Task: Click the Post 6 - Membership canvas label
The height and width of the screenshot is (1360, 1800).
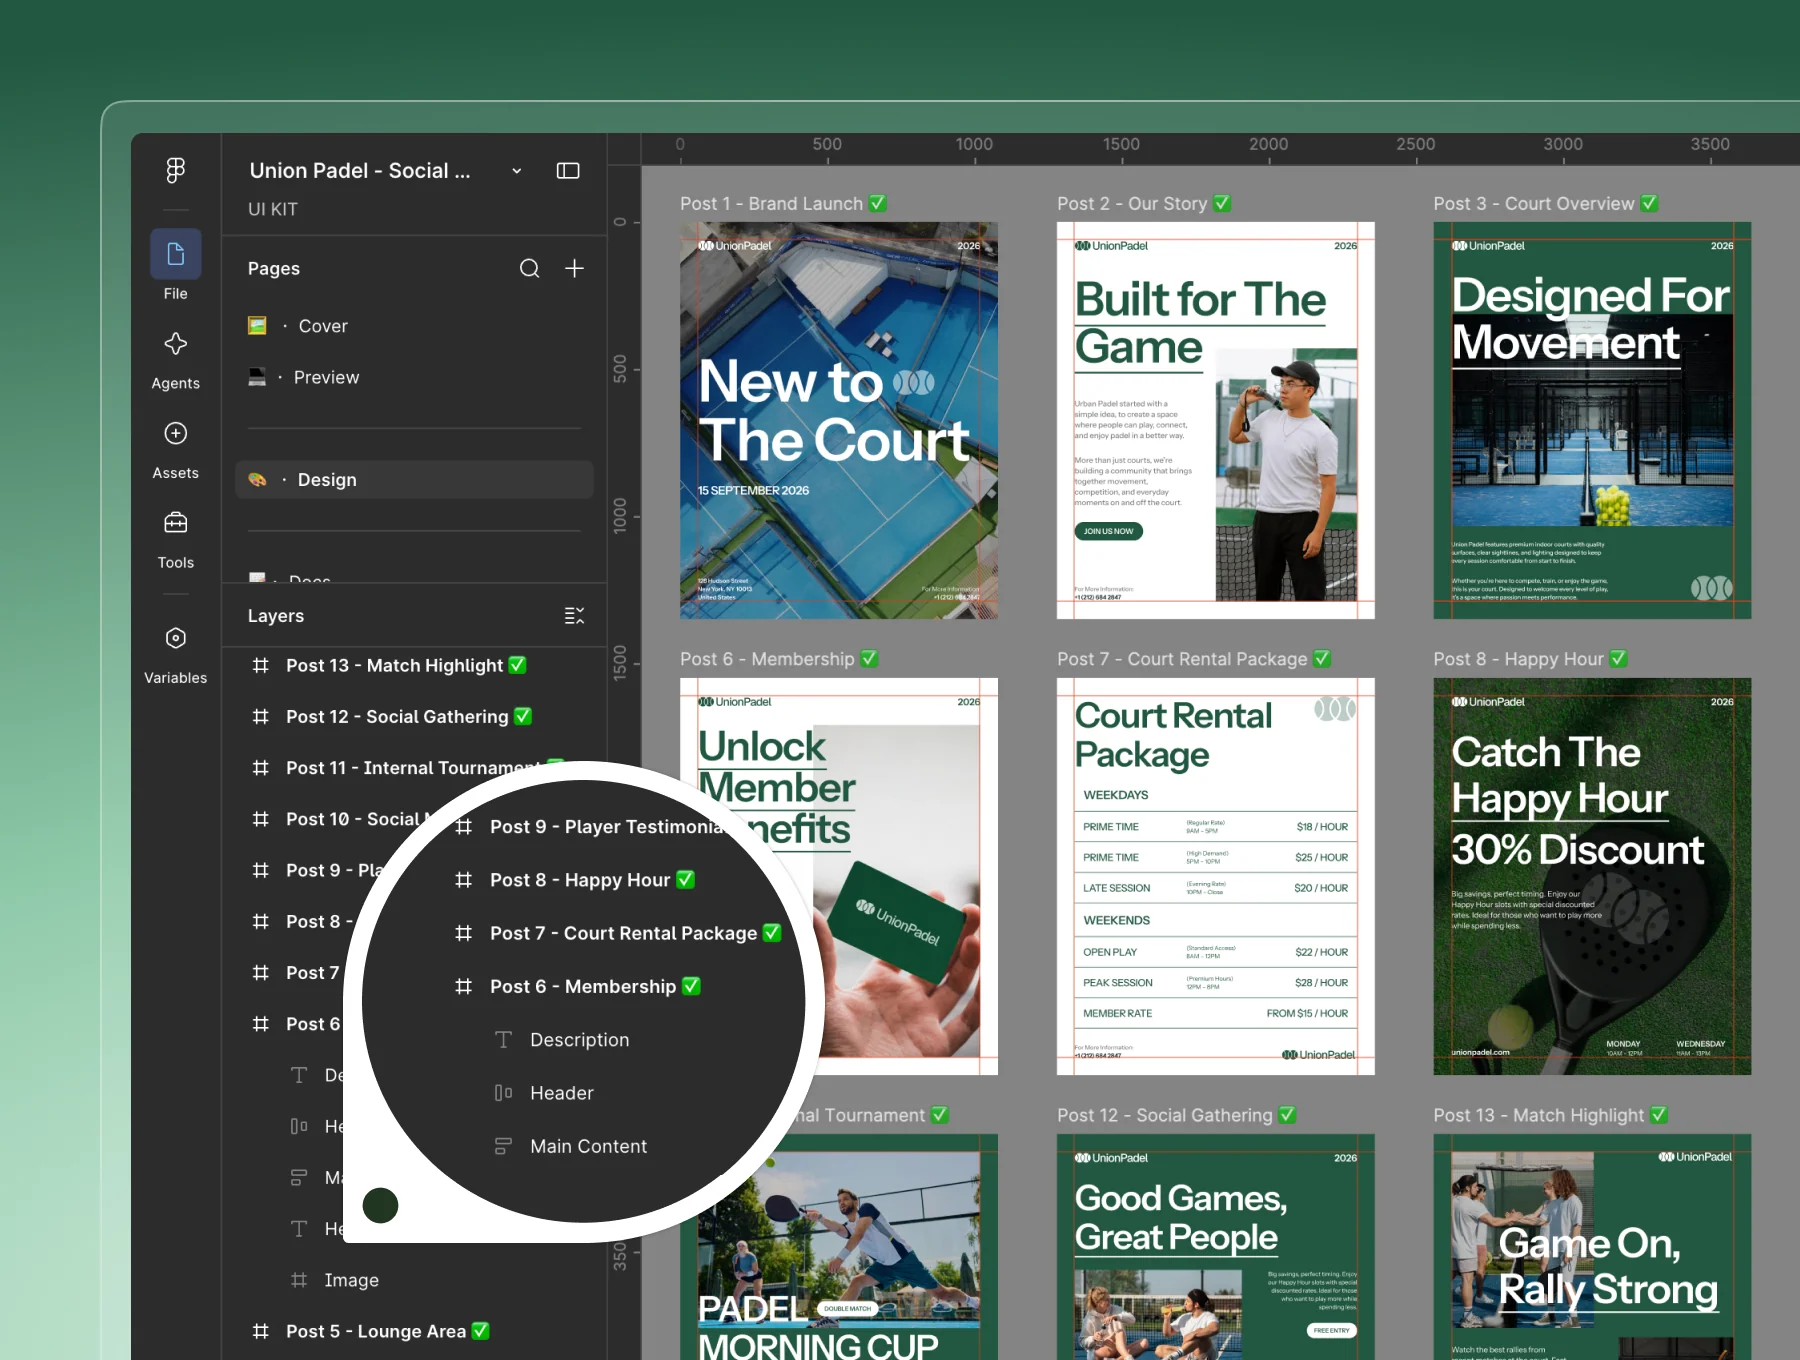Action: click(779, 659)
